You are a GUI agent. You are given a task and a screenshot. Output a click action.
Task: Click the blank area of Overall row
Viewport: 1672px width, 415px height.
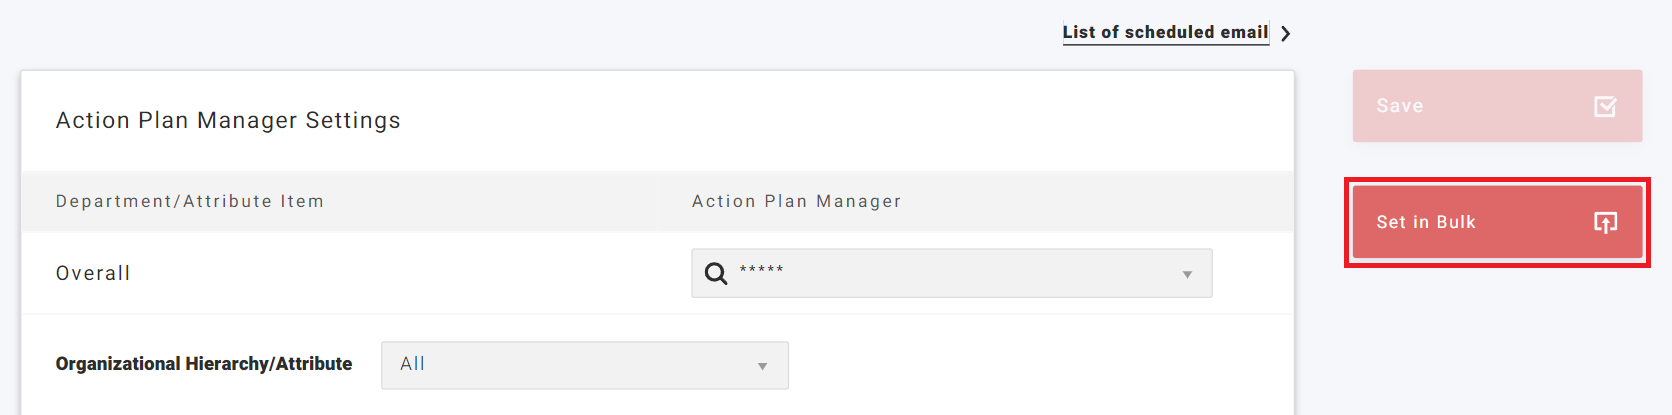(x=400, y=273)
